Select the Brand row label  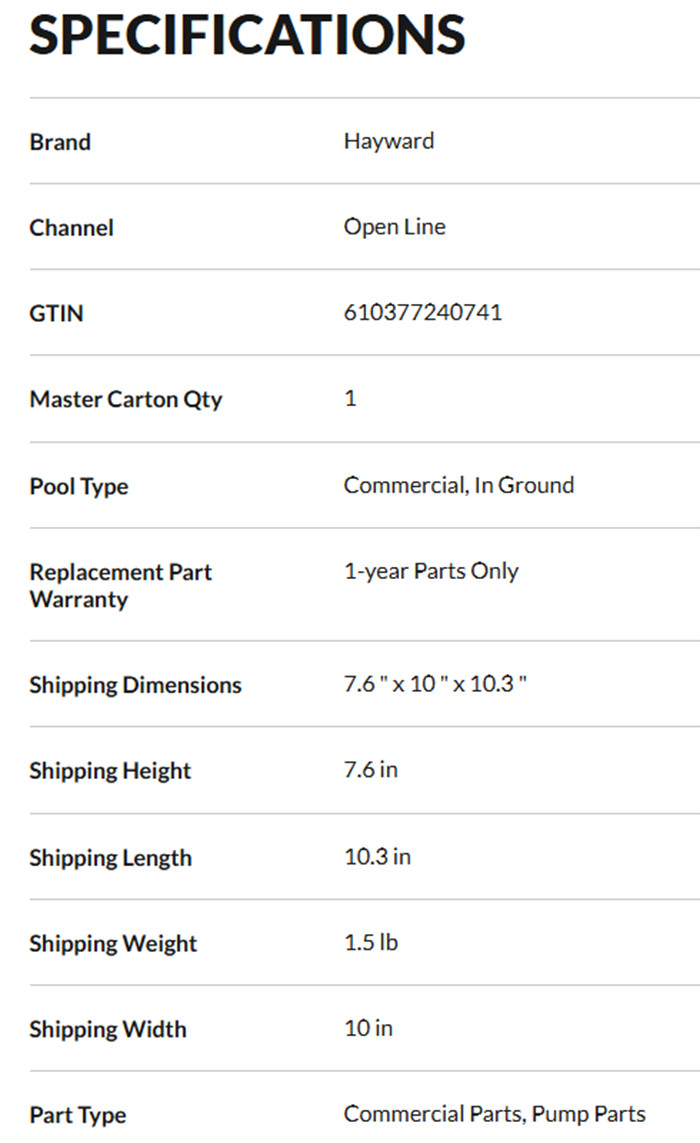pos(60,142)
